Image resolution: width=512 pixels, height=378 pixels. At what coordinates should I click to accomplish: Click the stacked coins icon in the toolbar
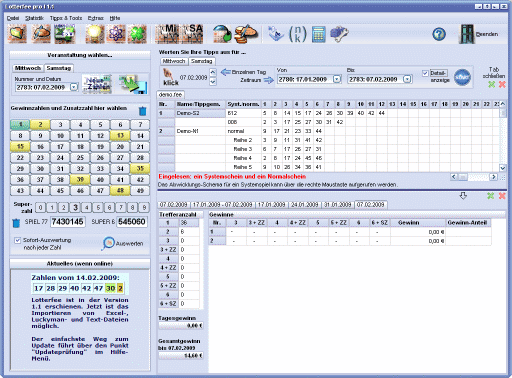246,34
